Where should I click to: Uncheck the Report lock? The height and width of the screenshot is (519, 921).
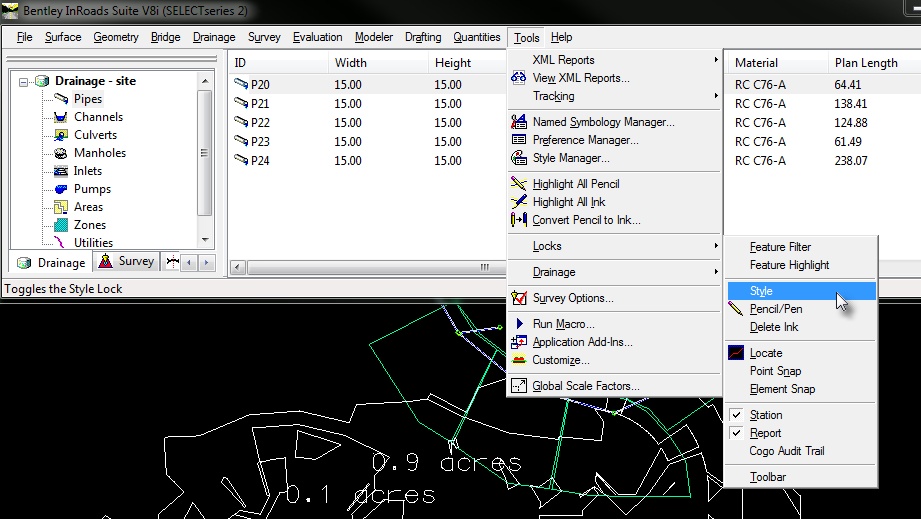[x=801, y=433]
